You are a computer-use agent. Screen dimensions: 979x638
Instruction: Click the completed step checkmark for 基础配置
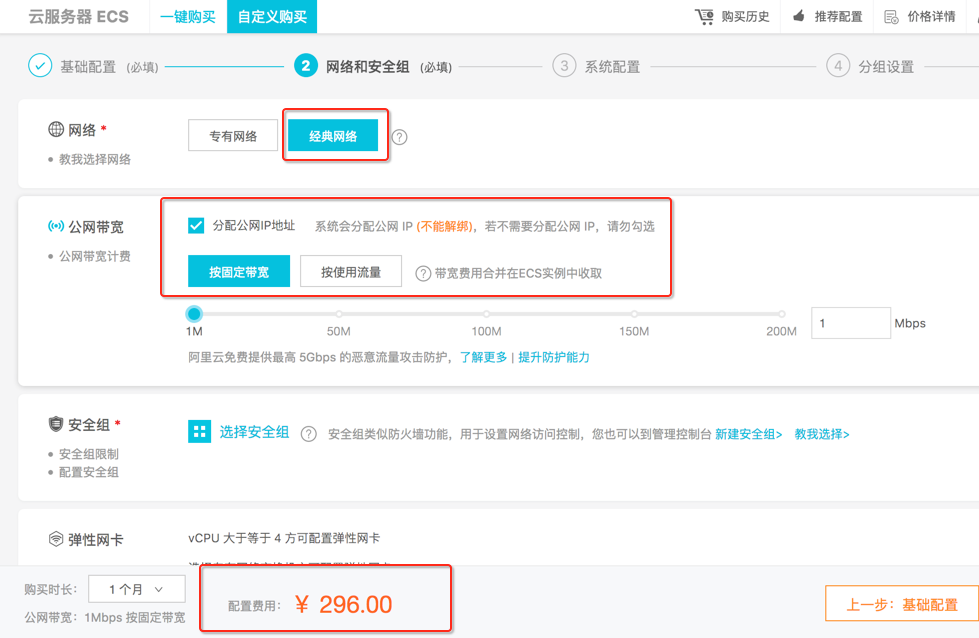40,66
